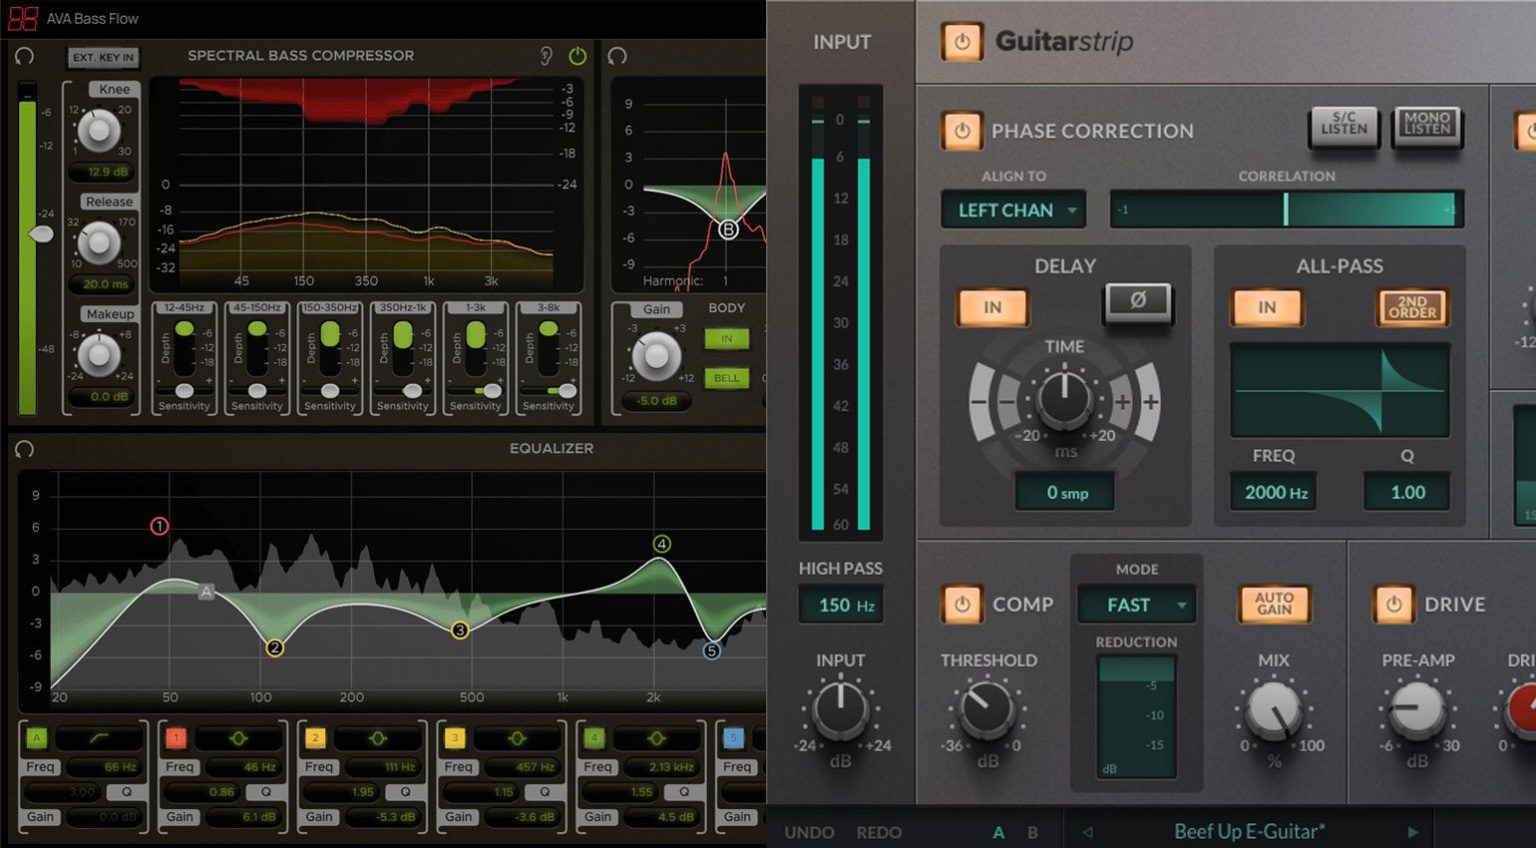Click UNDO in the bottom bar

point(809,832)
